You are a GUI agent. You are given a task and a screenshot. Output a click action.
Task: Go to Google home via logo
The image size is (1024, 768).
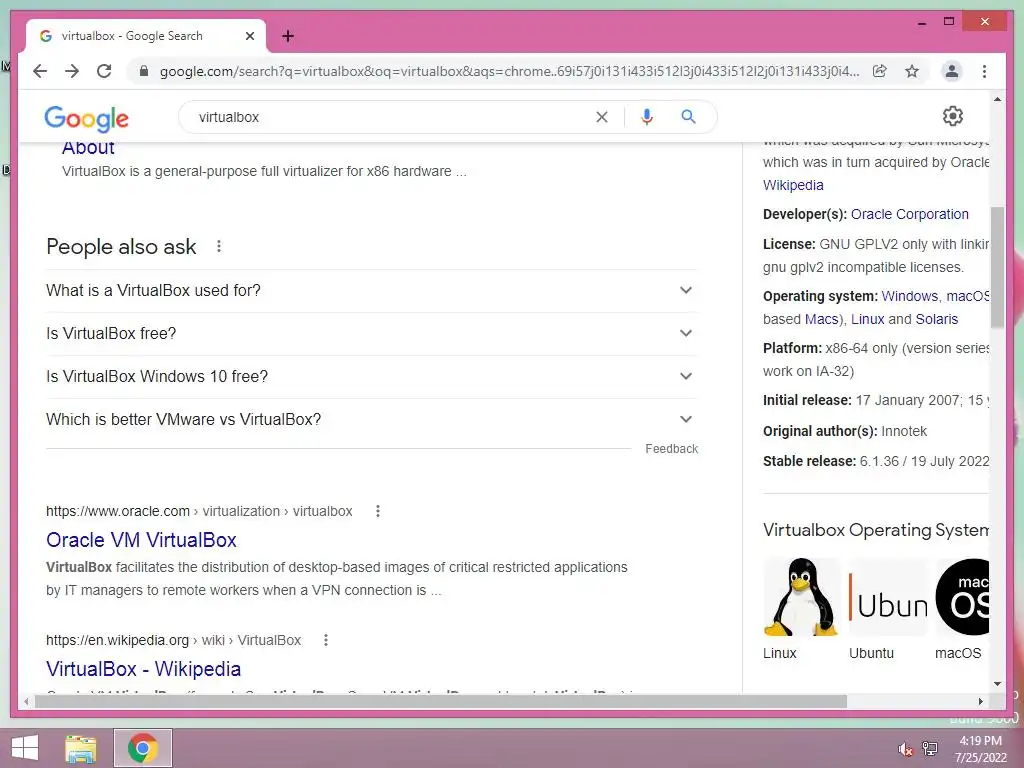[86, 118]
